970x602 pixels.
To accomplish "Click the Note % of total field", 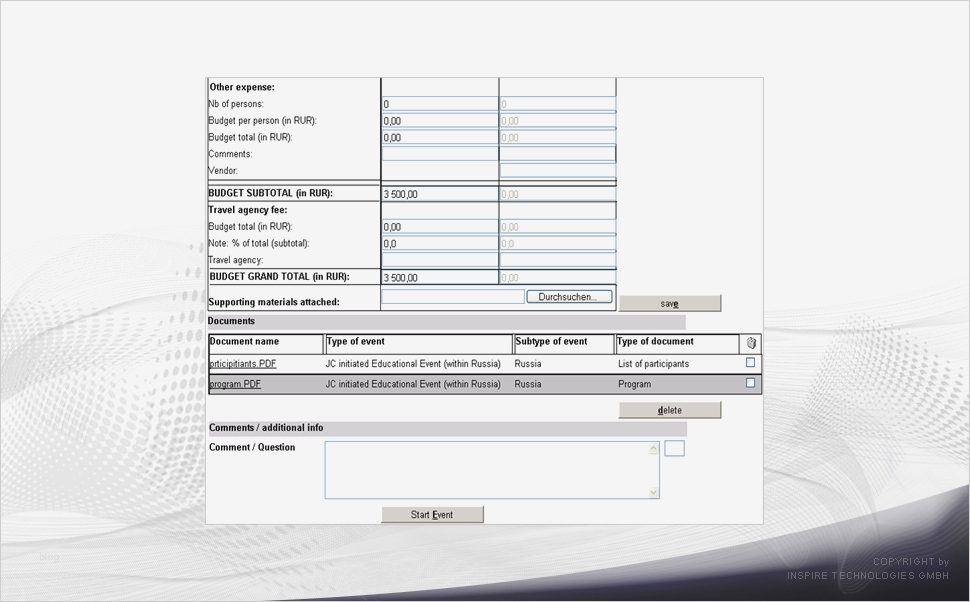I will tap(440, 244).
